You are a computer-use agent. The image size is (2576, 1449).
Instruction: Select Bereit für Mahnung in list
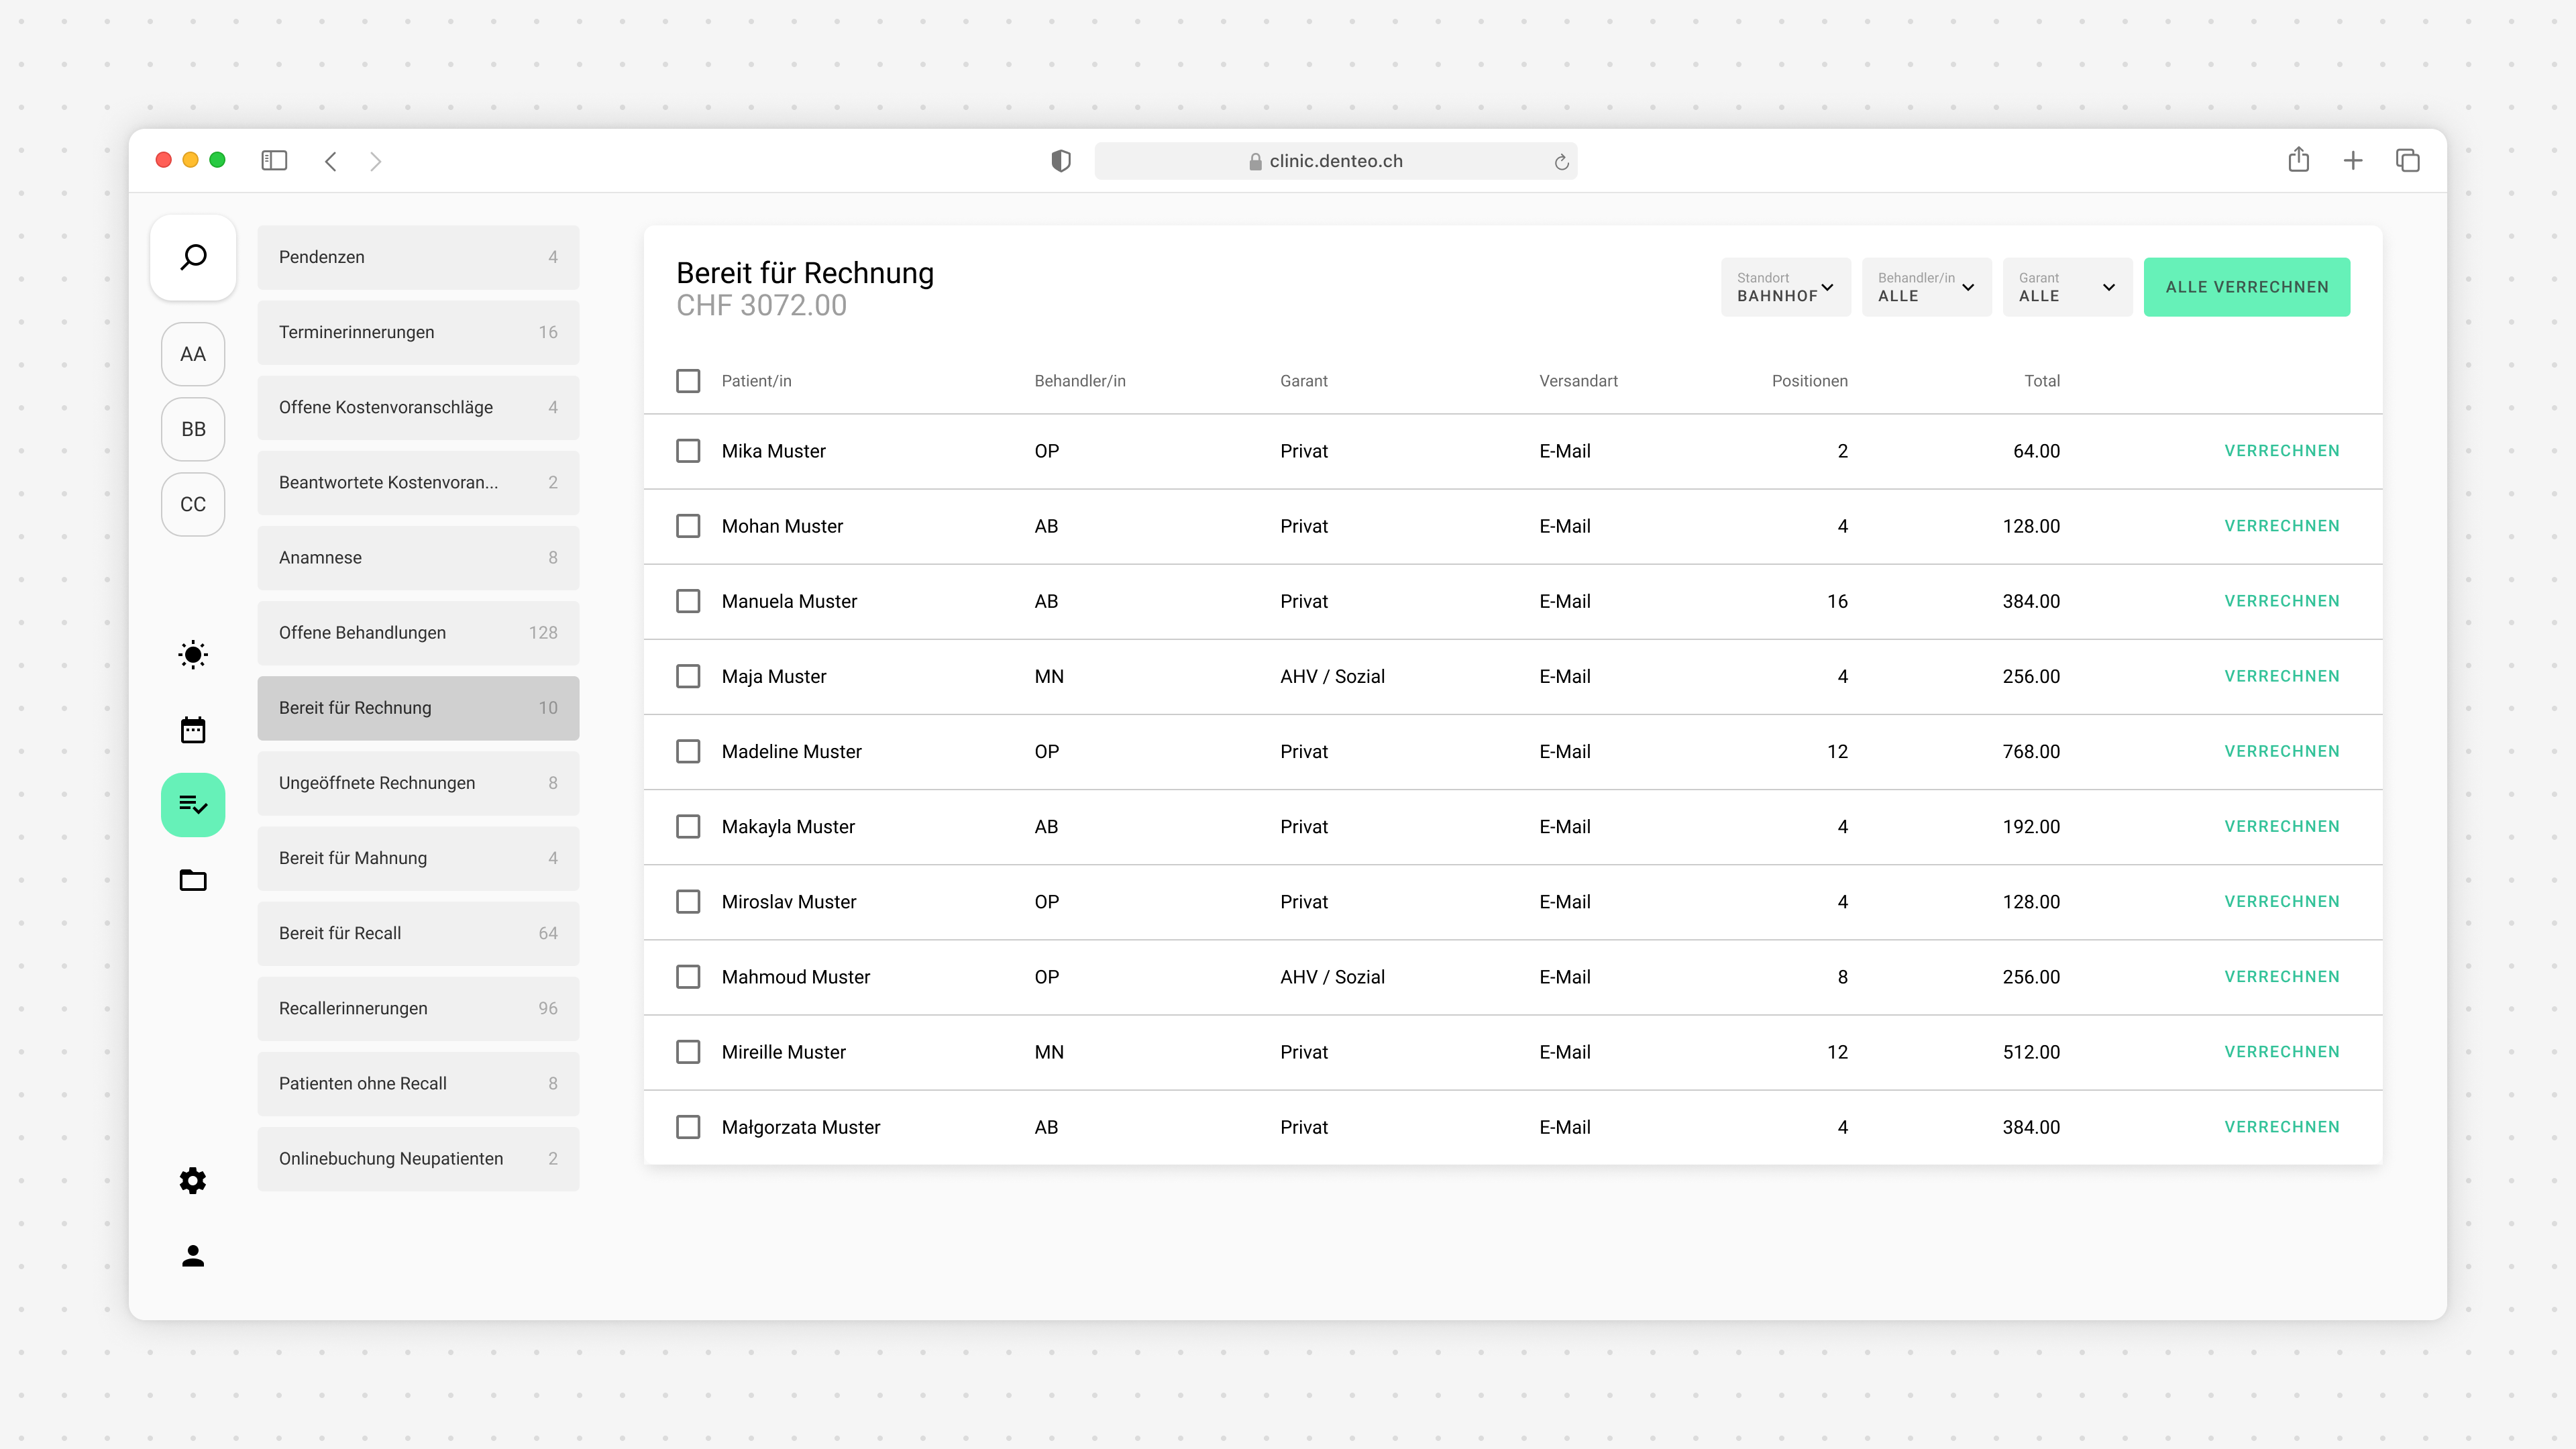pyautogui.click(x=418, y=858)
